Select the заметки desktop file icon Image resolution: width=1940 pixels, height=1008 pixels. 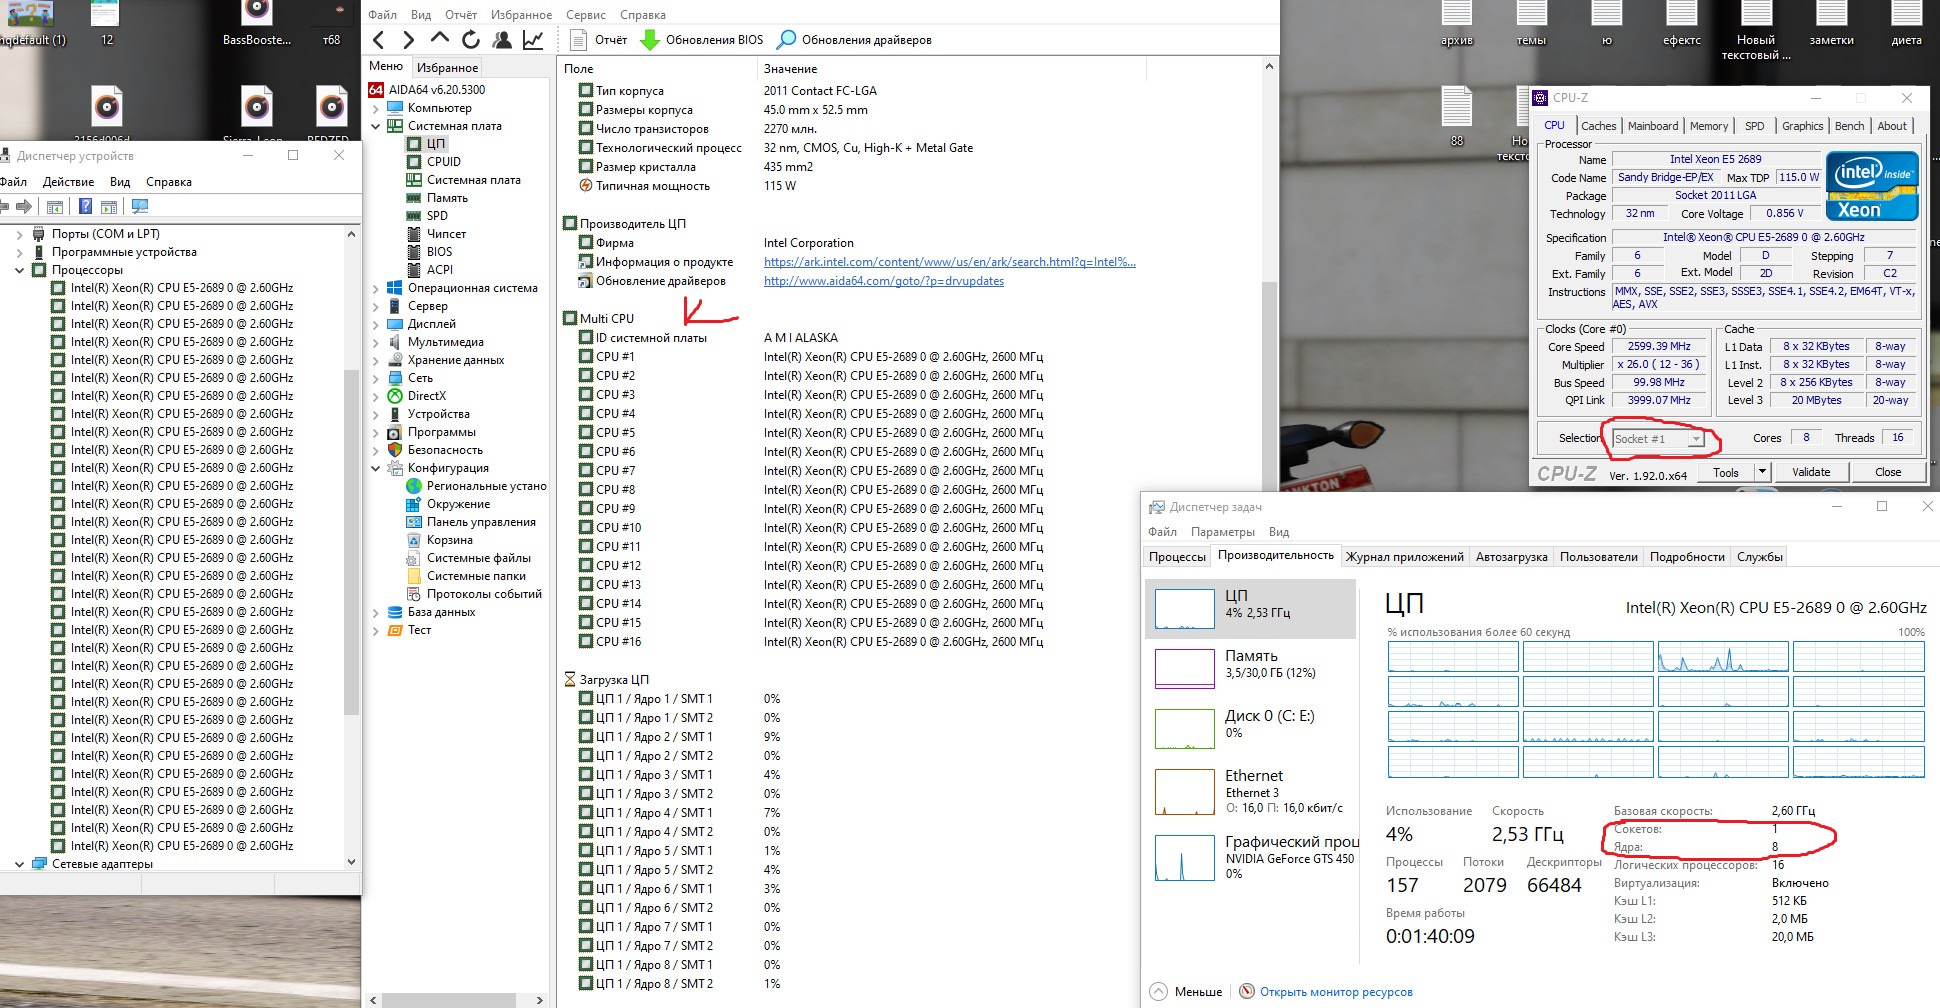[x=1832, y=25]
